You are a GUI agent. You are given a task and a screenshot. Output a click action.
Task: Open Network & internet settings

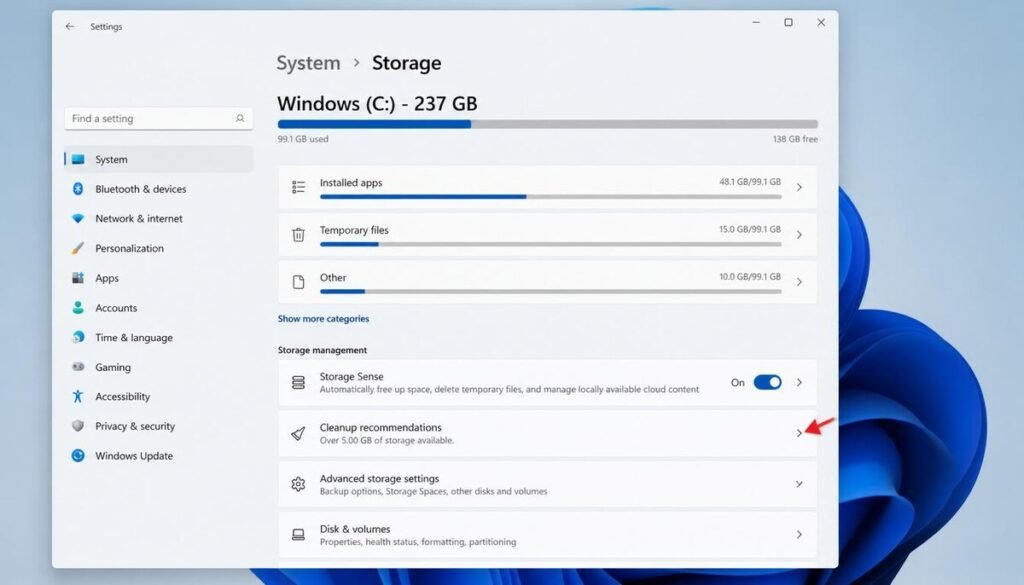[159, 219]
